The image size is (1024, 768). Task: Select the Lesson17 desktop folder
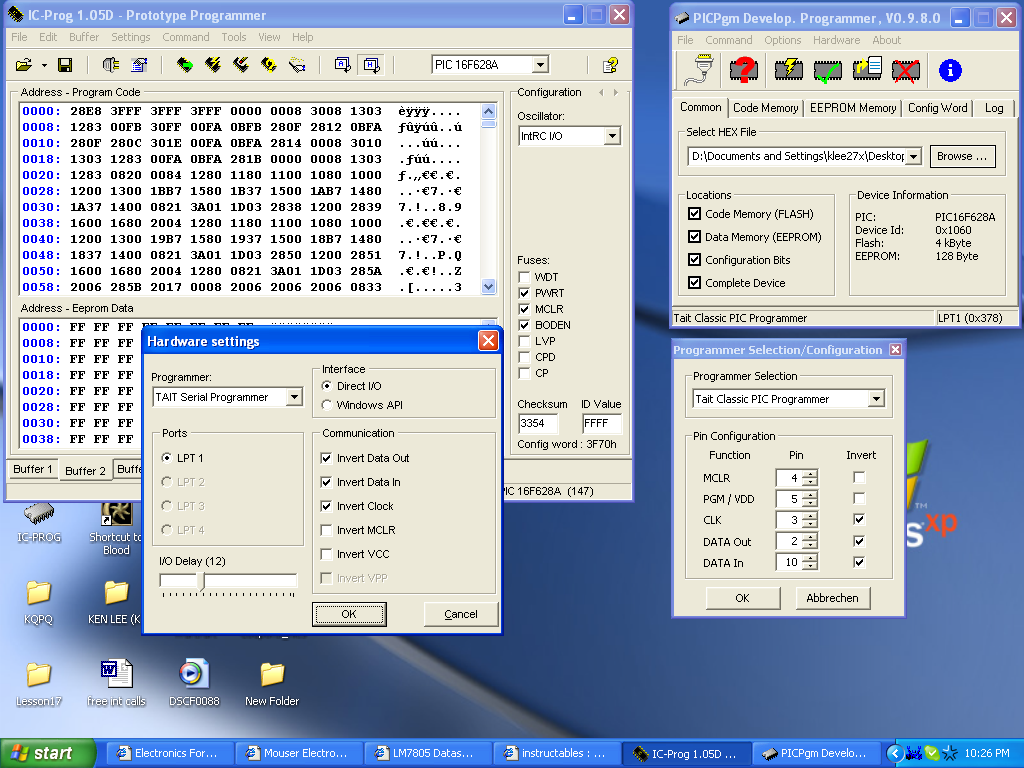click(39, 682)
